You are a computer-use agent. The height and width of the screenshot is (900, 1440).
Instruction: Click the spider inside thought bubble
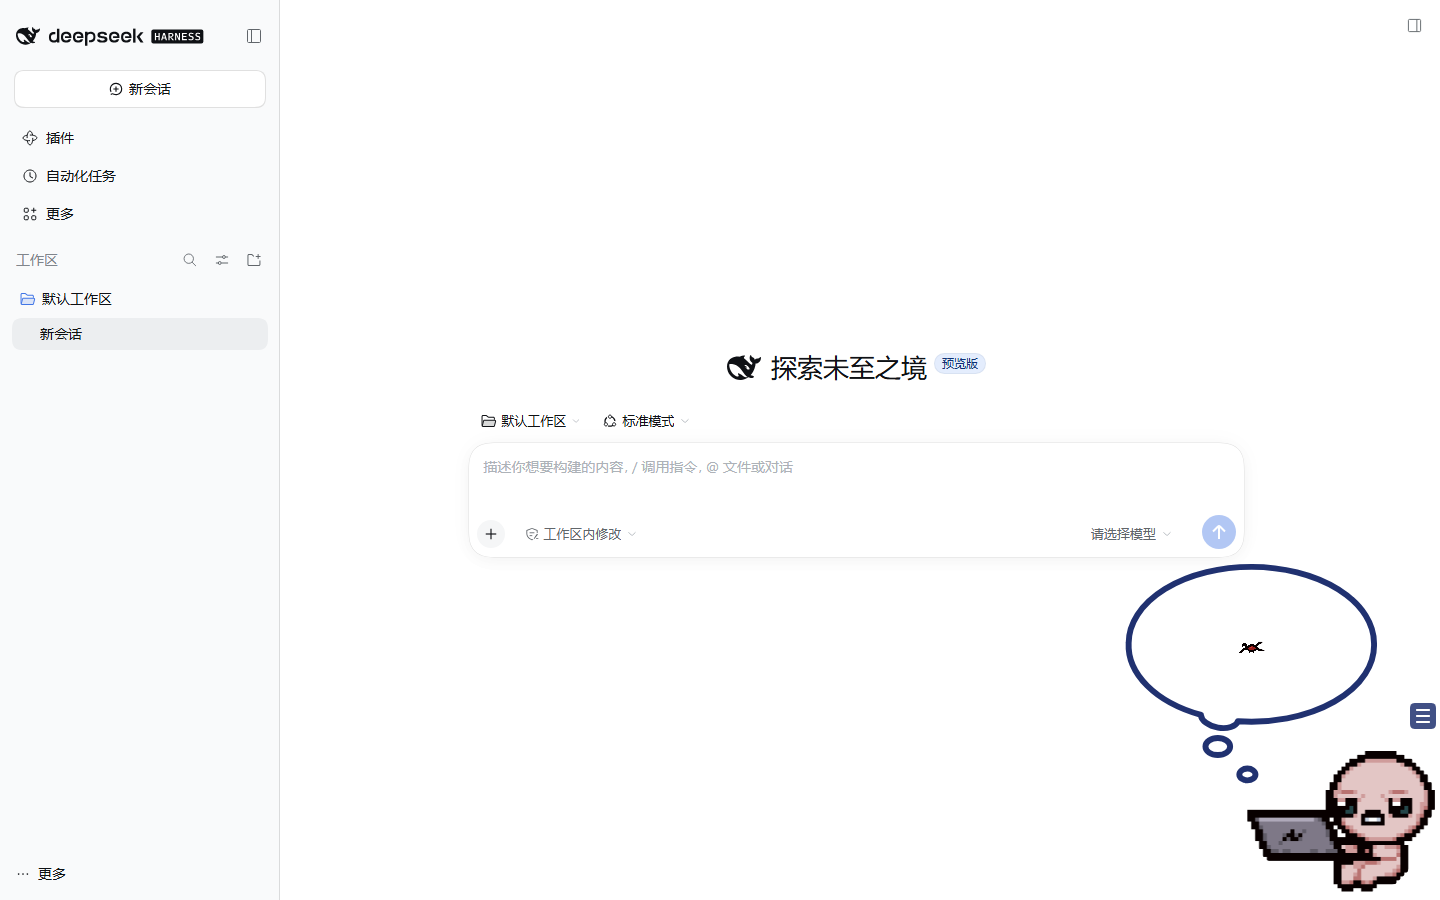[x=1251, y=648]
